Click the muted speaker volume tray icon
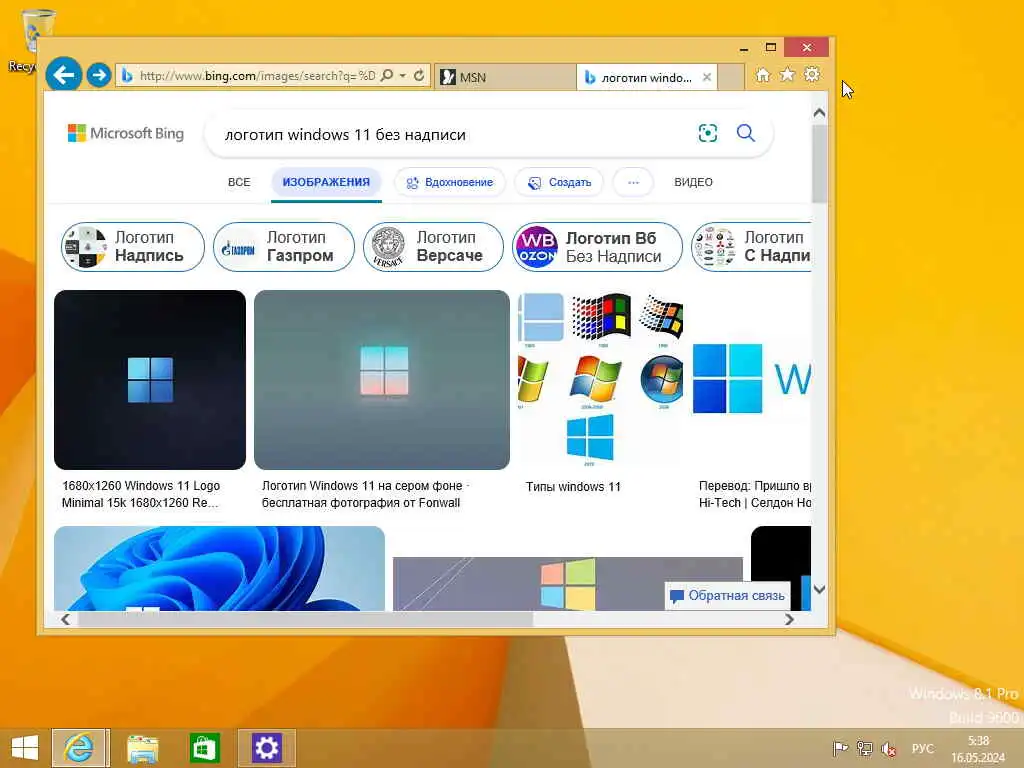 889,748
